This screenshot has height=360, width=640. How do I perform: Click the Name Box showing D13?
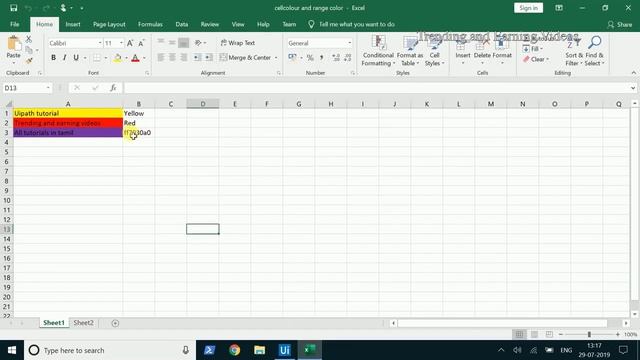(x=27, y=88)
